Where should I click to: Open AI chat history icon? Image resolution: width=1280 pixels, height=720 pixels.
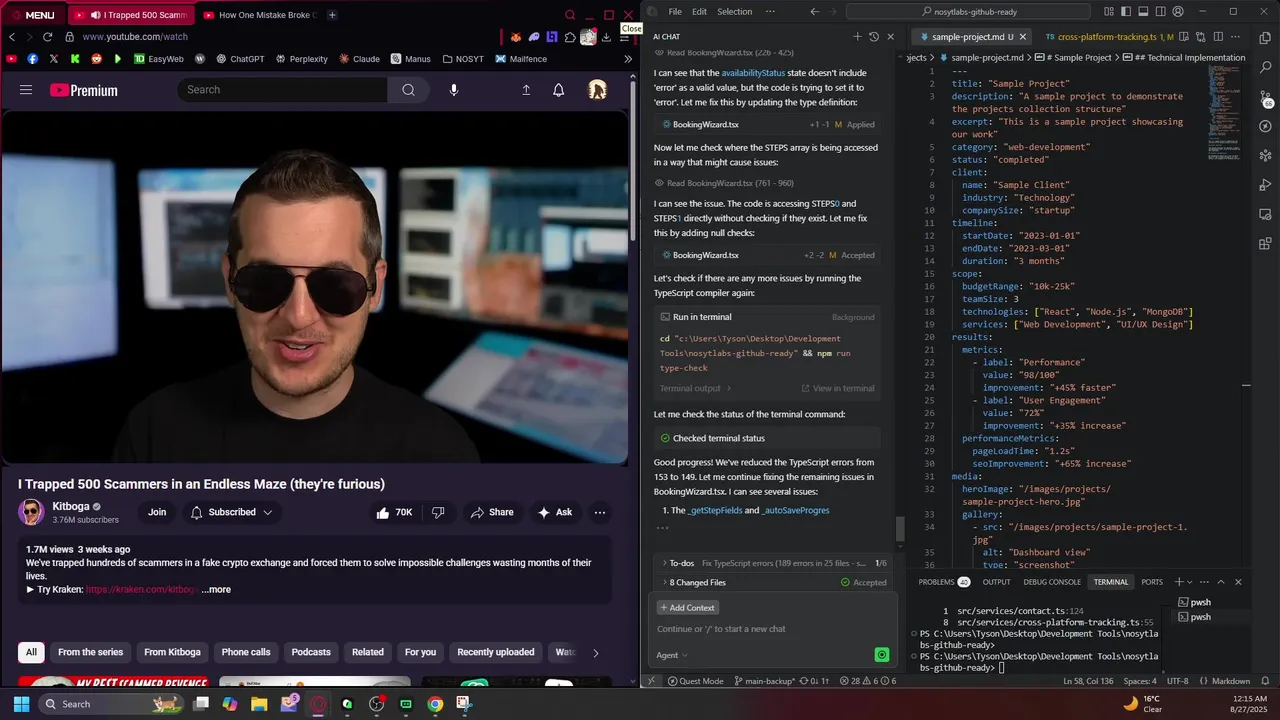click(x=873, y=37)
